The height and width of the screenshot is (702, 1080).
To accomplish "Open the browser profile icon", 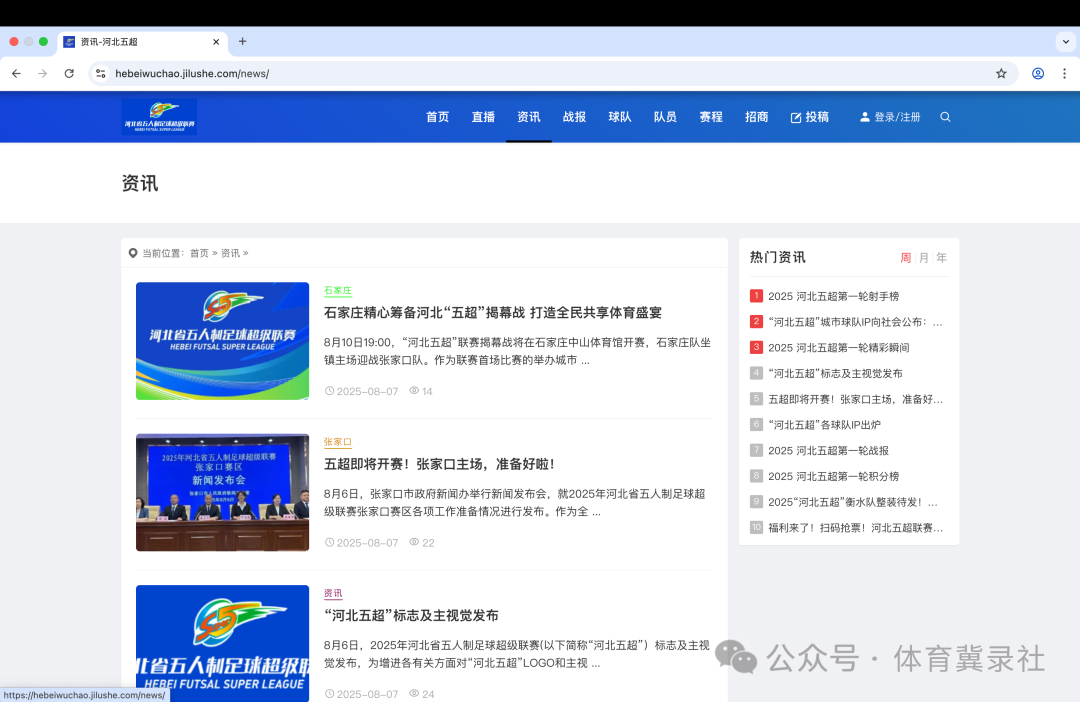I will click(1038, 74).
